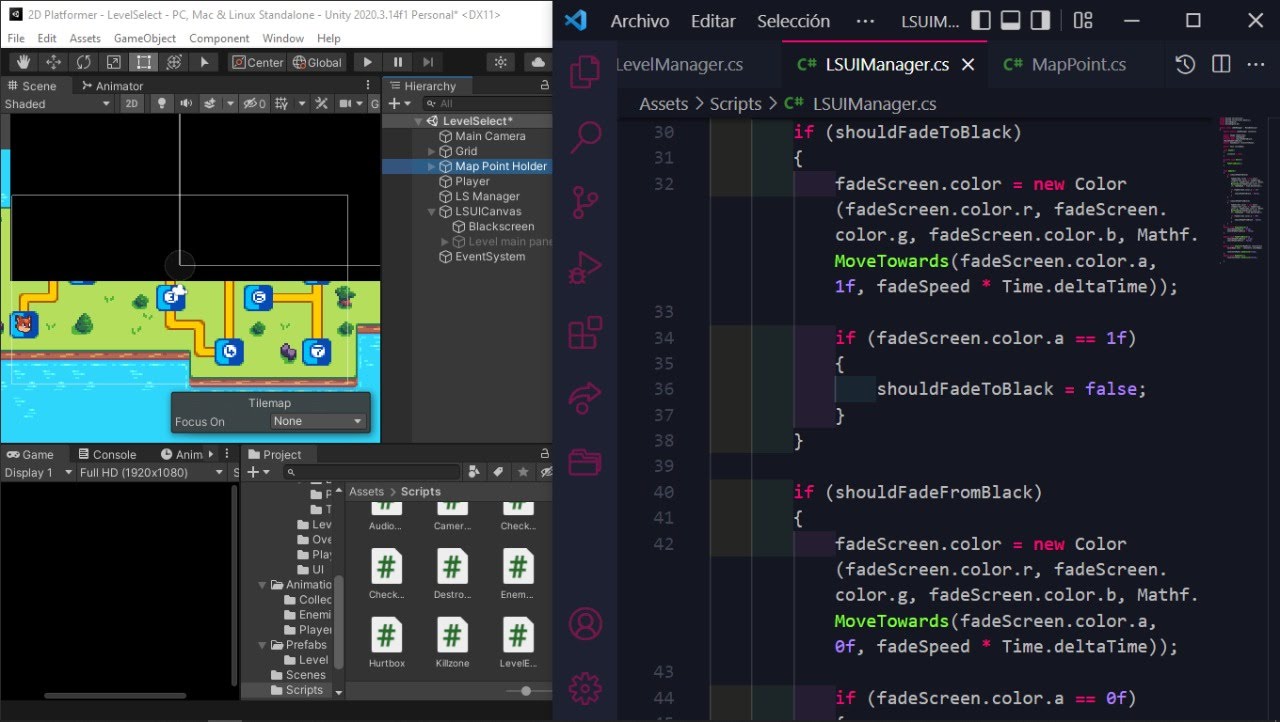Open VS Code Accounts icon

pyautogui.click(x=585, y=624)
